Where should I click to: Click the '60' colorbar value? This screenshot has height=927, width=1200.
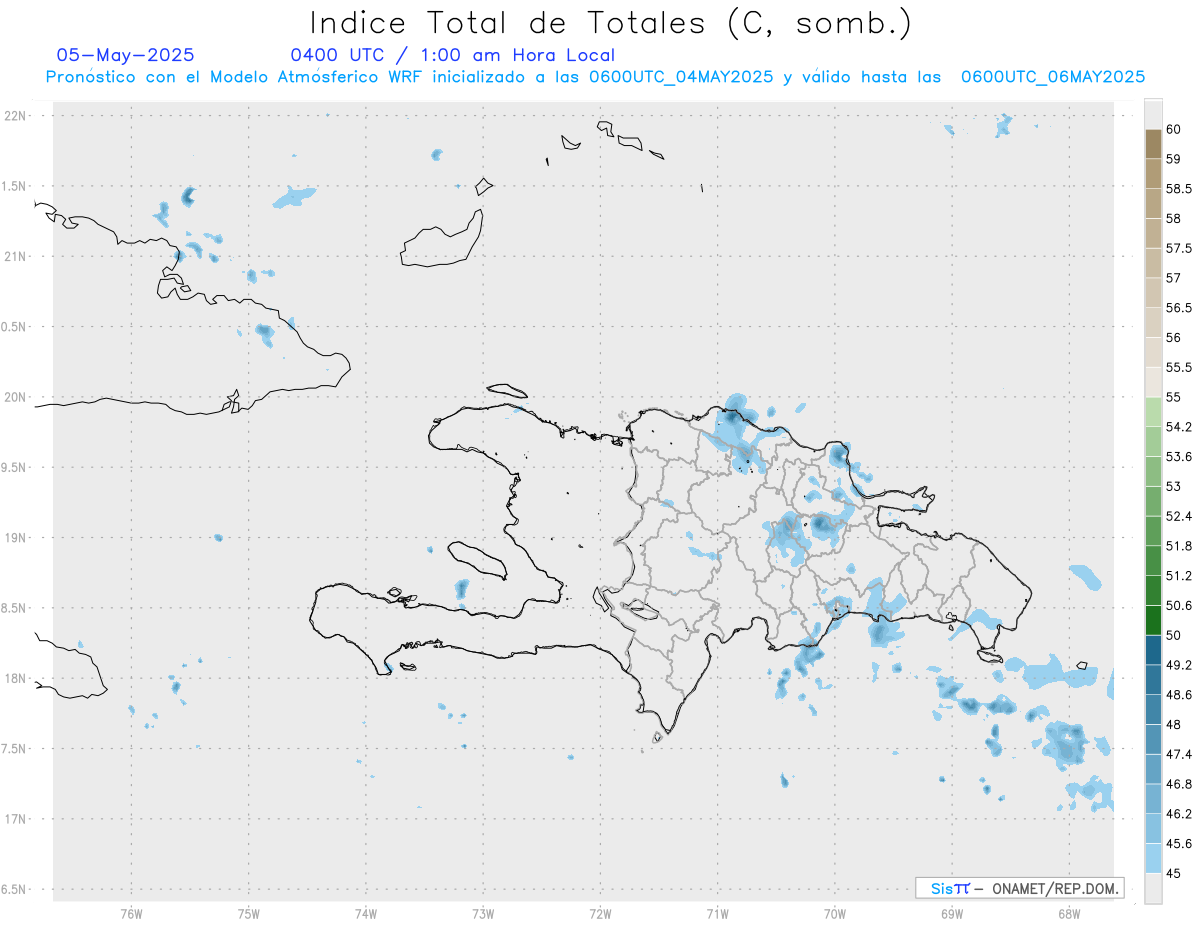click(1174, 129)
